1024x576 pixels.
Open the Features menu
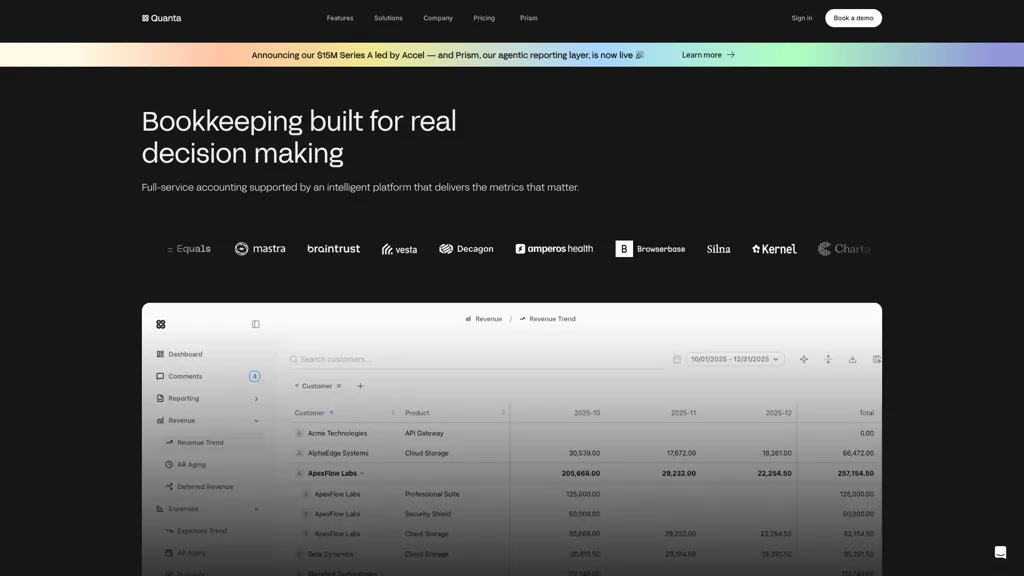[x=340, y=18]
